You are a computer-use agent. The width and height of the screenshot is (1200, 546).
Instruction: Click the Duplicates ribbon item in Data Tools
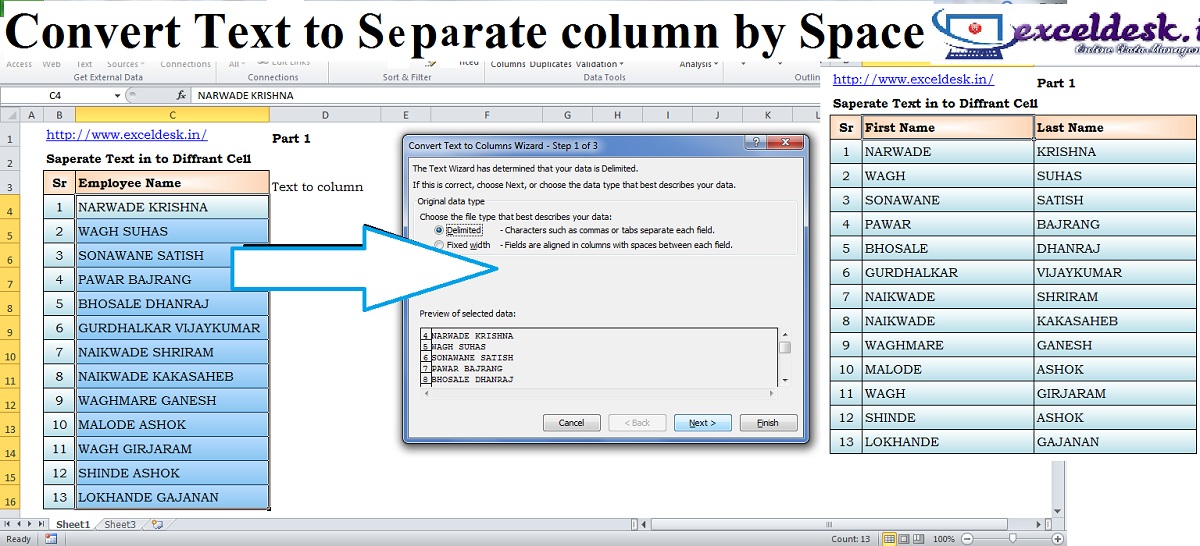[550, 64]
